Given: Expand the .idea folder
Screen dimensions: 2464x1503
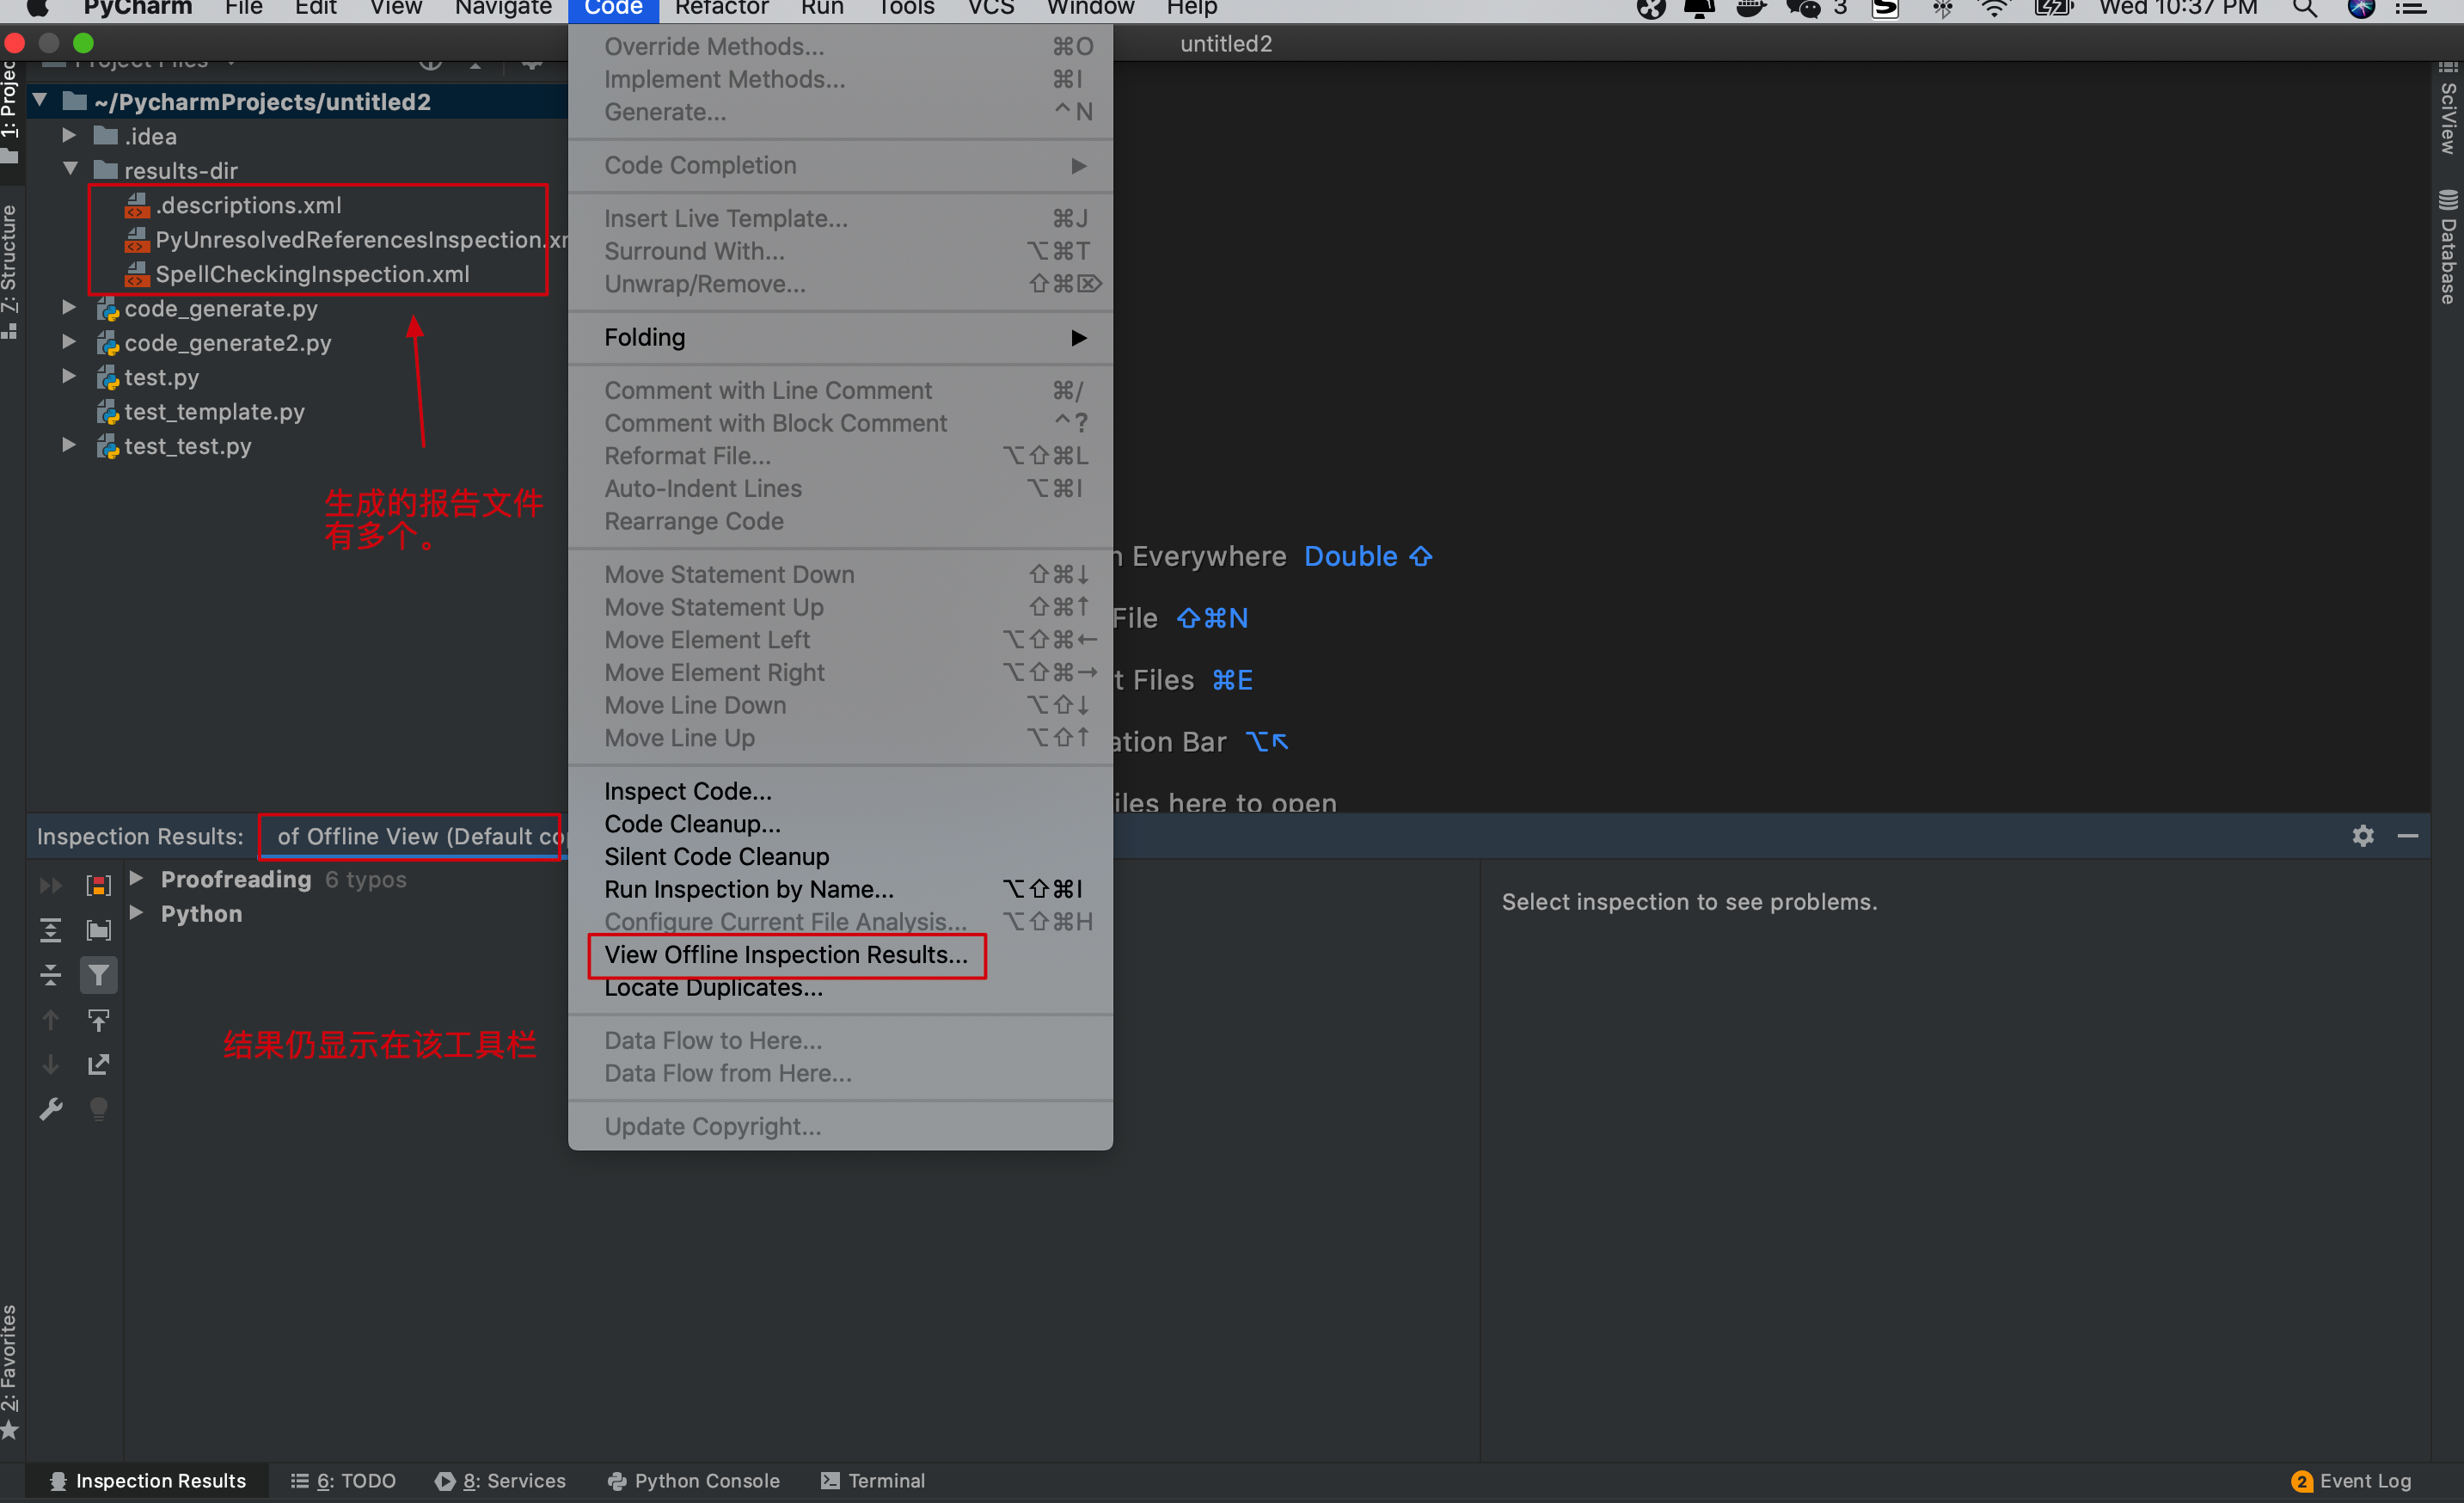Looking at the screenshot, I should point(69,135).
